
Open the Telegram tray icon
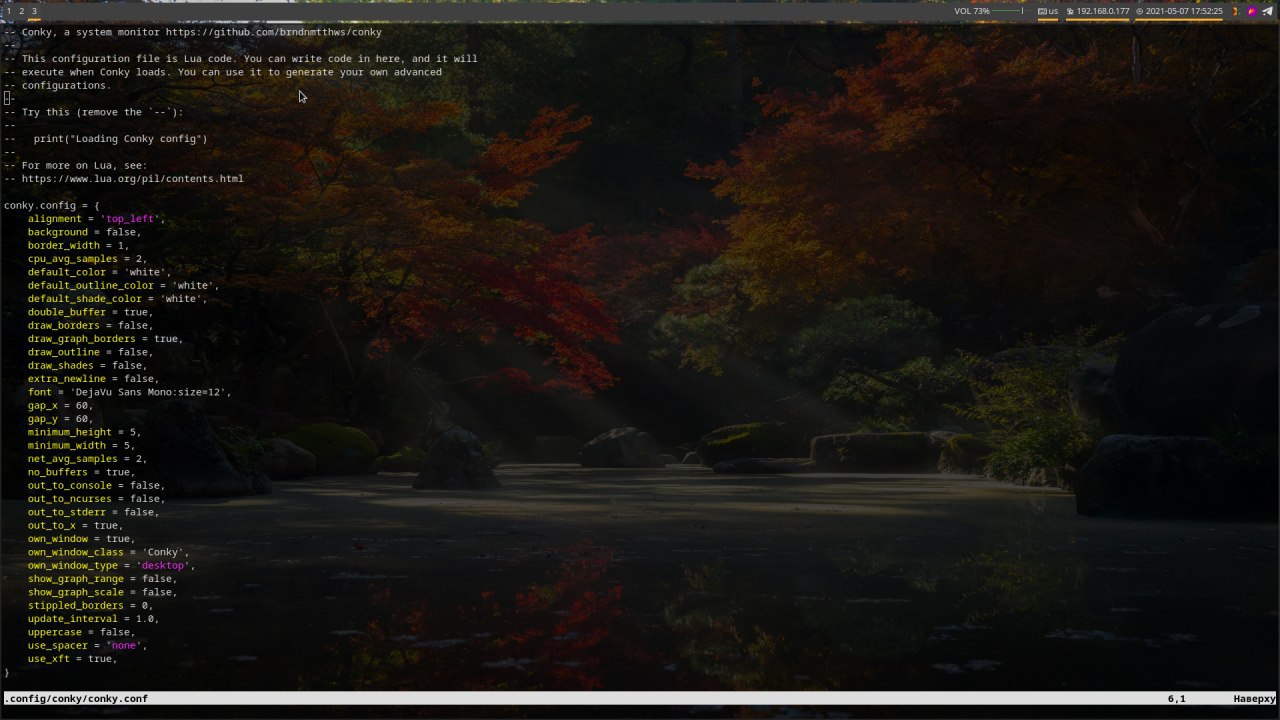point(1267,11)
